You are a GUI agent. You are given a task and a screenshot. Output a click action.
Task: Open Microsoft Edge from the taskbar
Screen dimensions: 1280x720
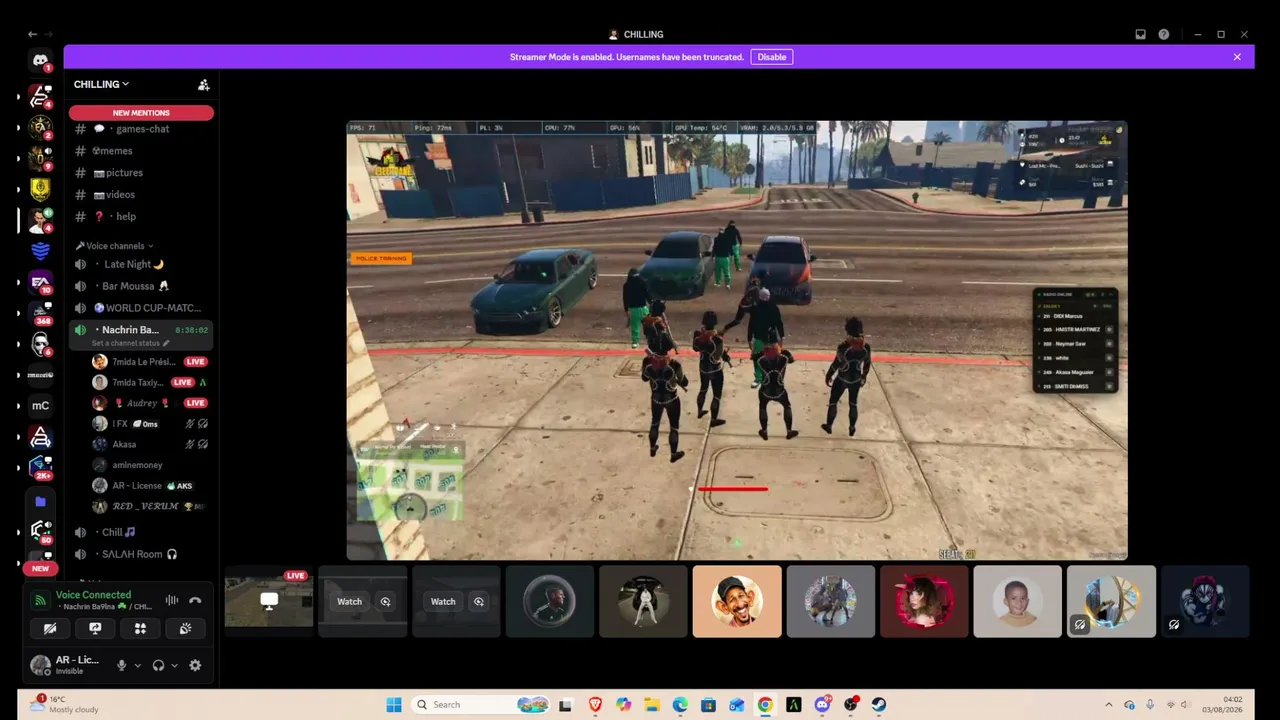pyautogui.click(x=680, y=705)
